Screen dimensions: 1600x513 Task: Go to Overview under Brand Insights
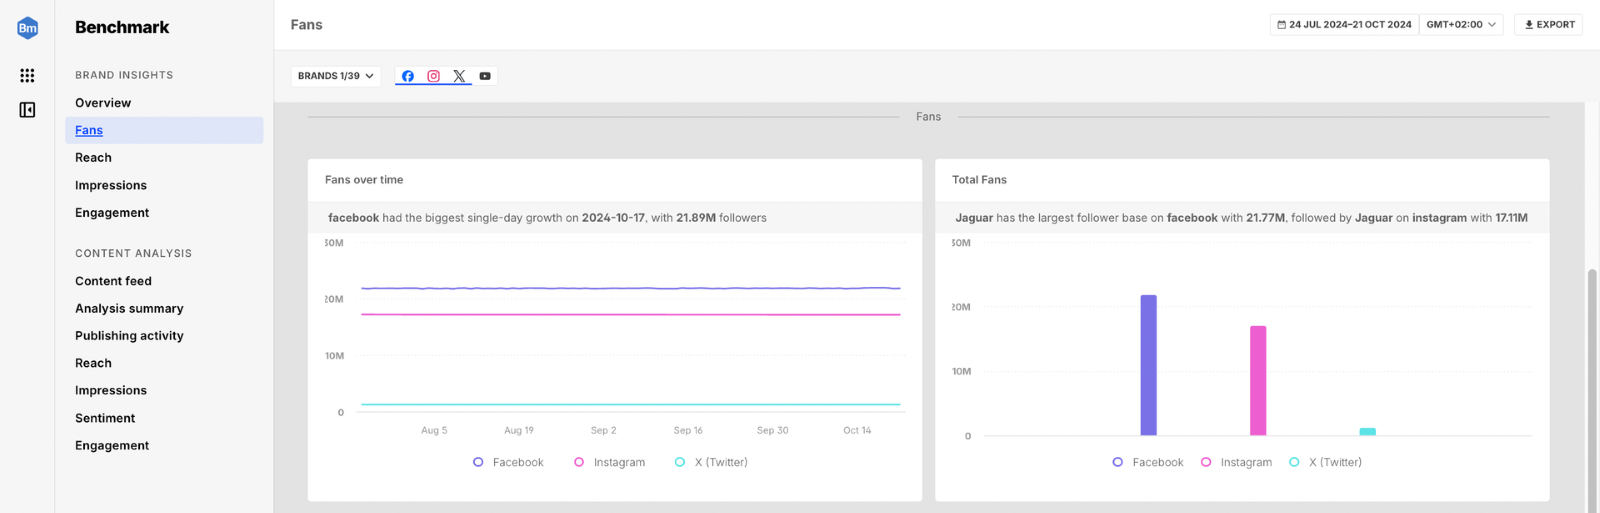pos(103,103)
